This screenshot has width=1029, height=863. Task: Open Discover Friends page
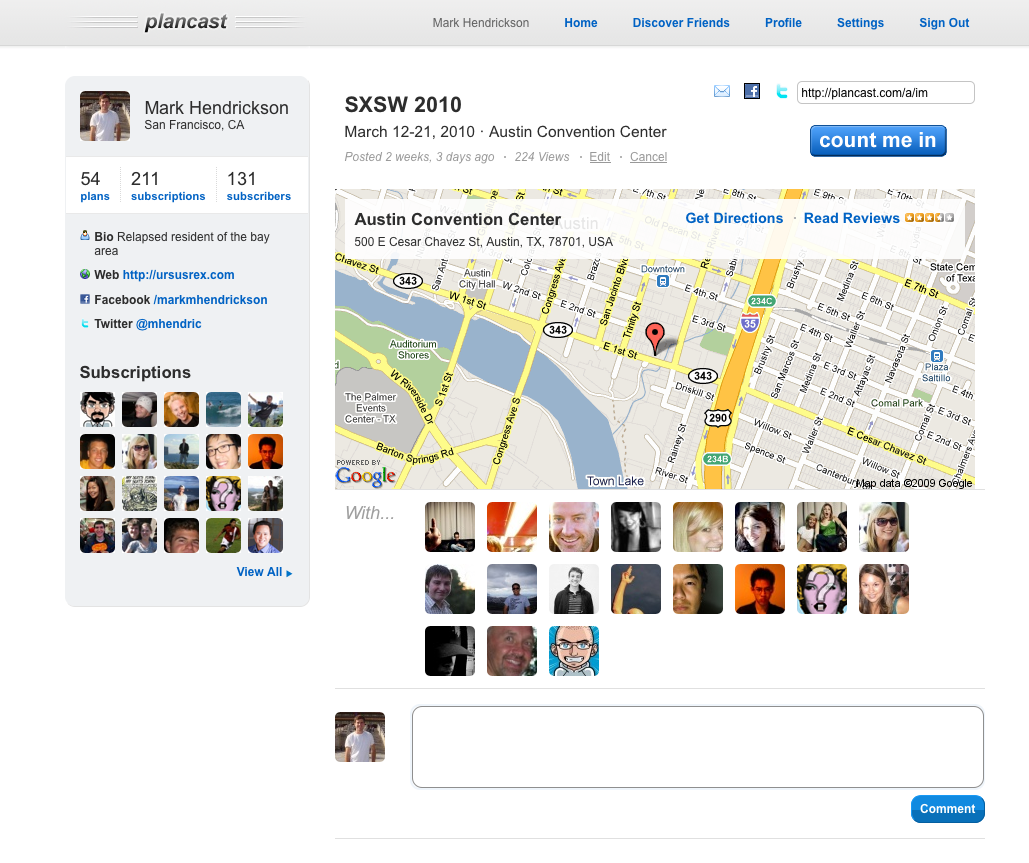coord(681,23)
